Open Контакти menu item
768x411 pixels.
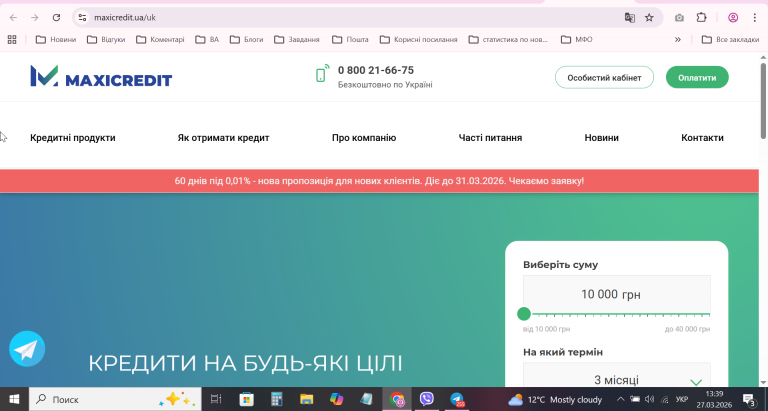[702, 138]
